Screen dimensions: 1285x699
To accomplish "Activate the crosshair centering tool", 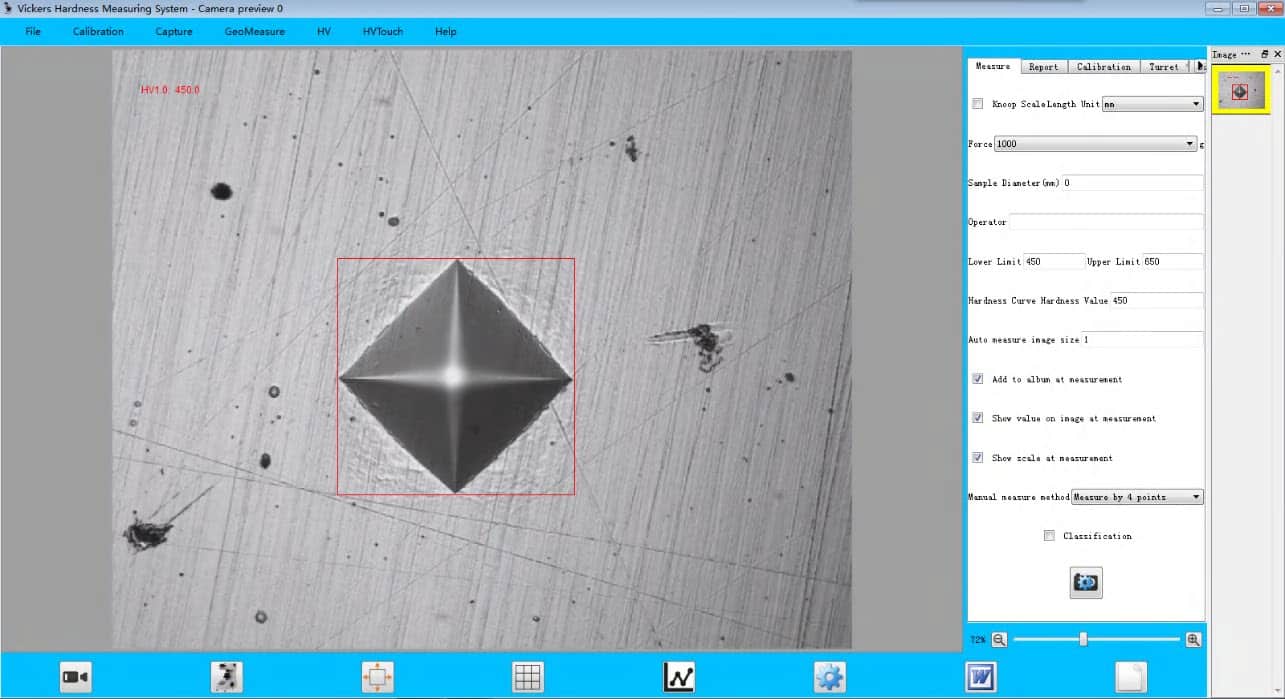I will [377, 676].
